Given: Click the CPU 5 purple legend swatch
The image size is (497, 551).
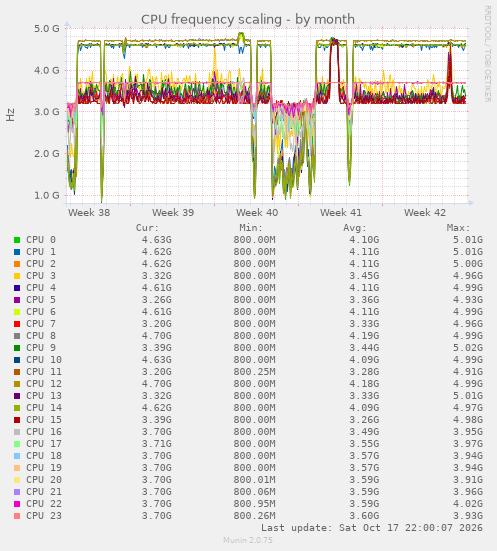Looking at the screenshot, I should click(17, 300).
